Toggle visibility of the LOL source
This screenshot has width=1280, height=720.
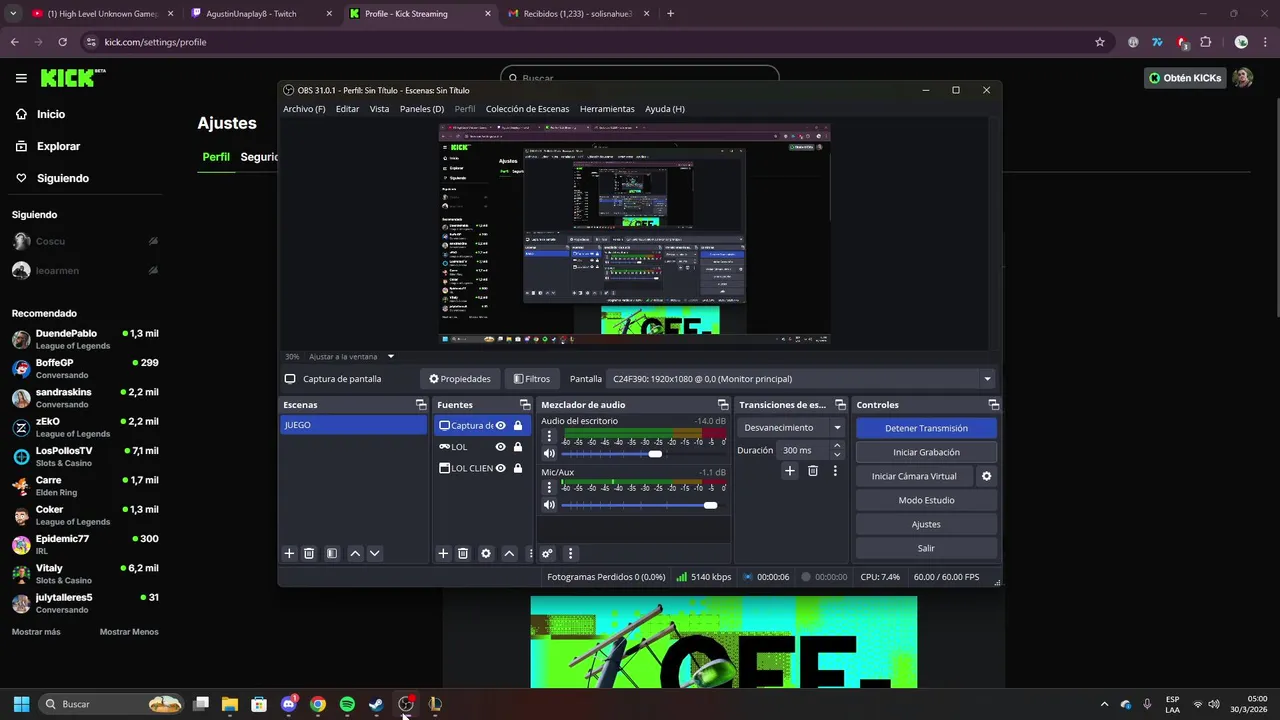(x=501, y=447)
